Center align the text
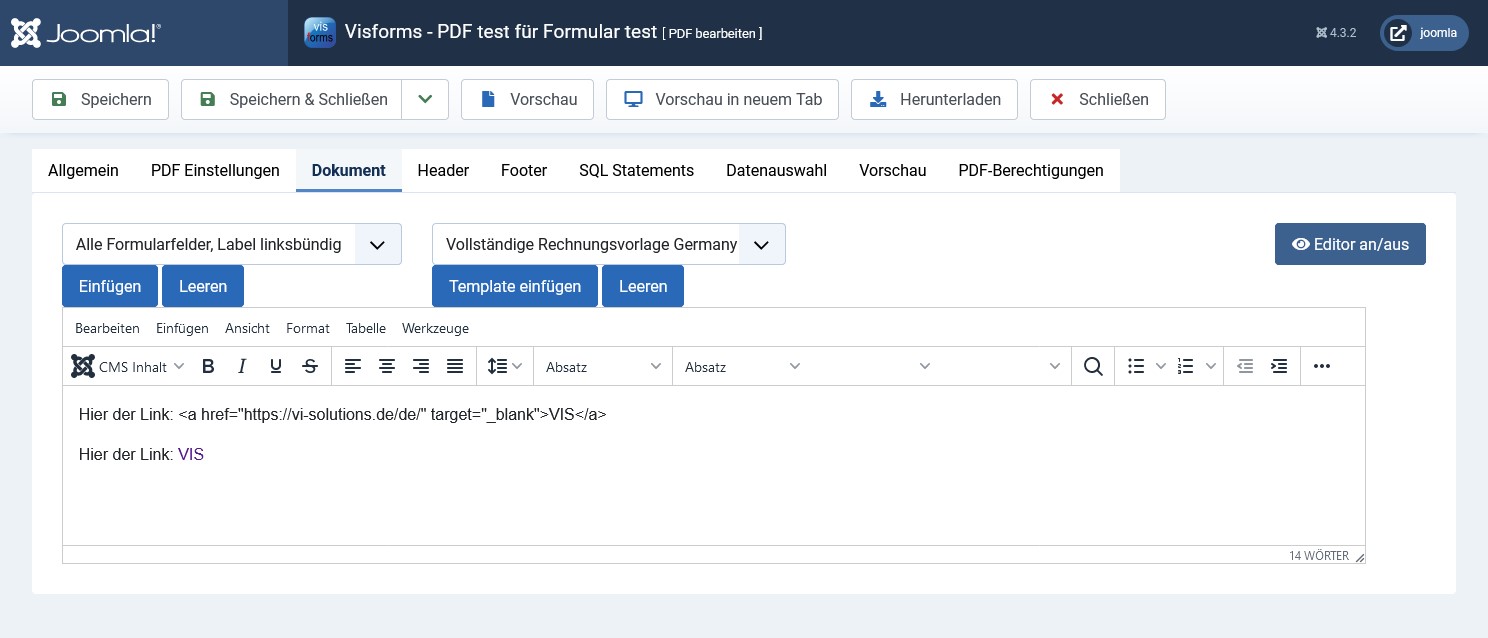Viewport: 1488px width, 638px height. [387, 367]
